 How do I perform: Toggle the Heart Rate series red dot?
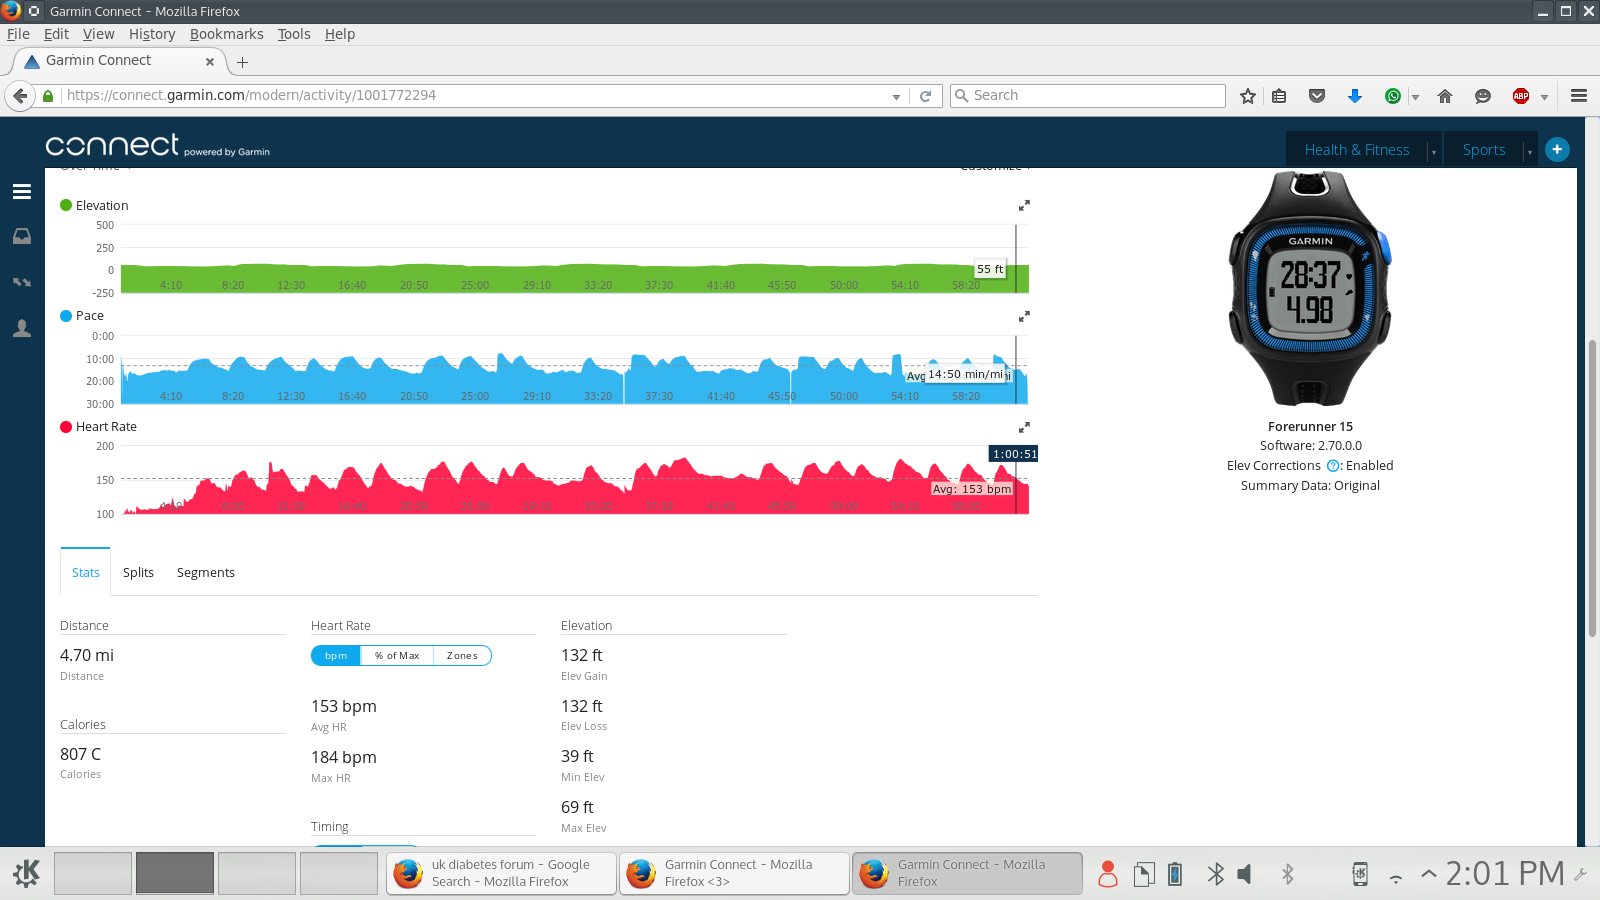(66, 427)
